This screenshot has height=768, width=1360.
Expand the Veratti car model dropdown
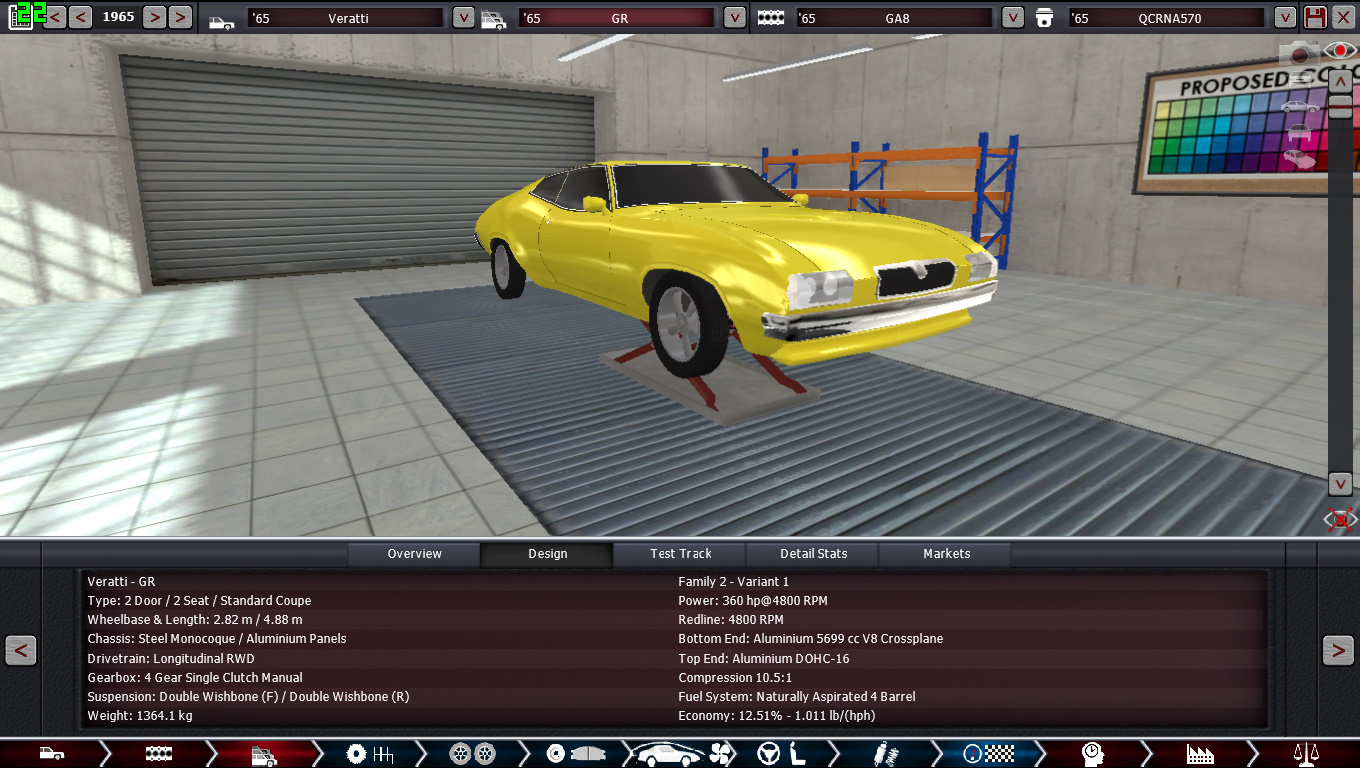[x=463, y=17]
